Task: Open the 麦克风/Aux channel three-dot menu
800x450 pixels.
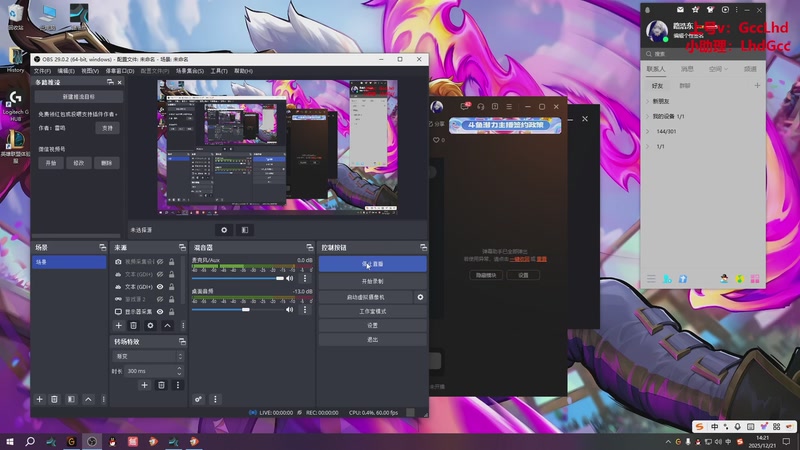Action: (x=305, y=278)
